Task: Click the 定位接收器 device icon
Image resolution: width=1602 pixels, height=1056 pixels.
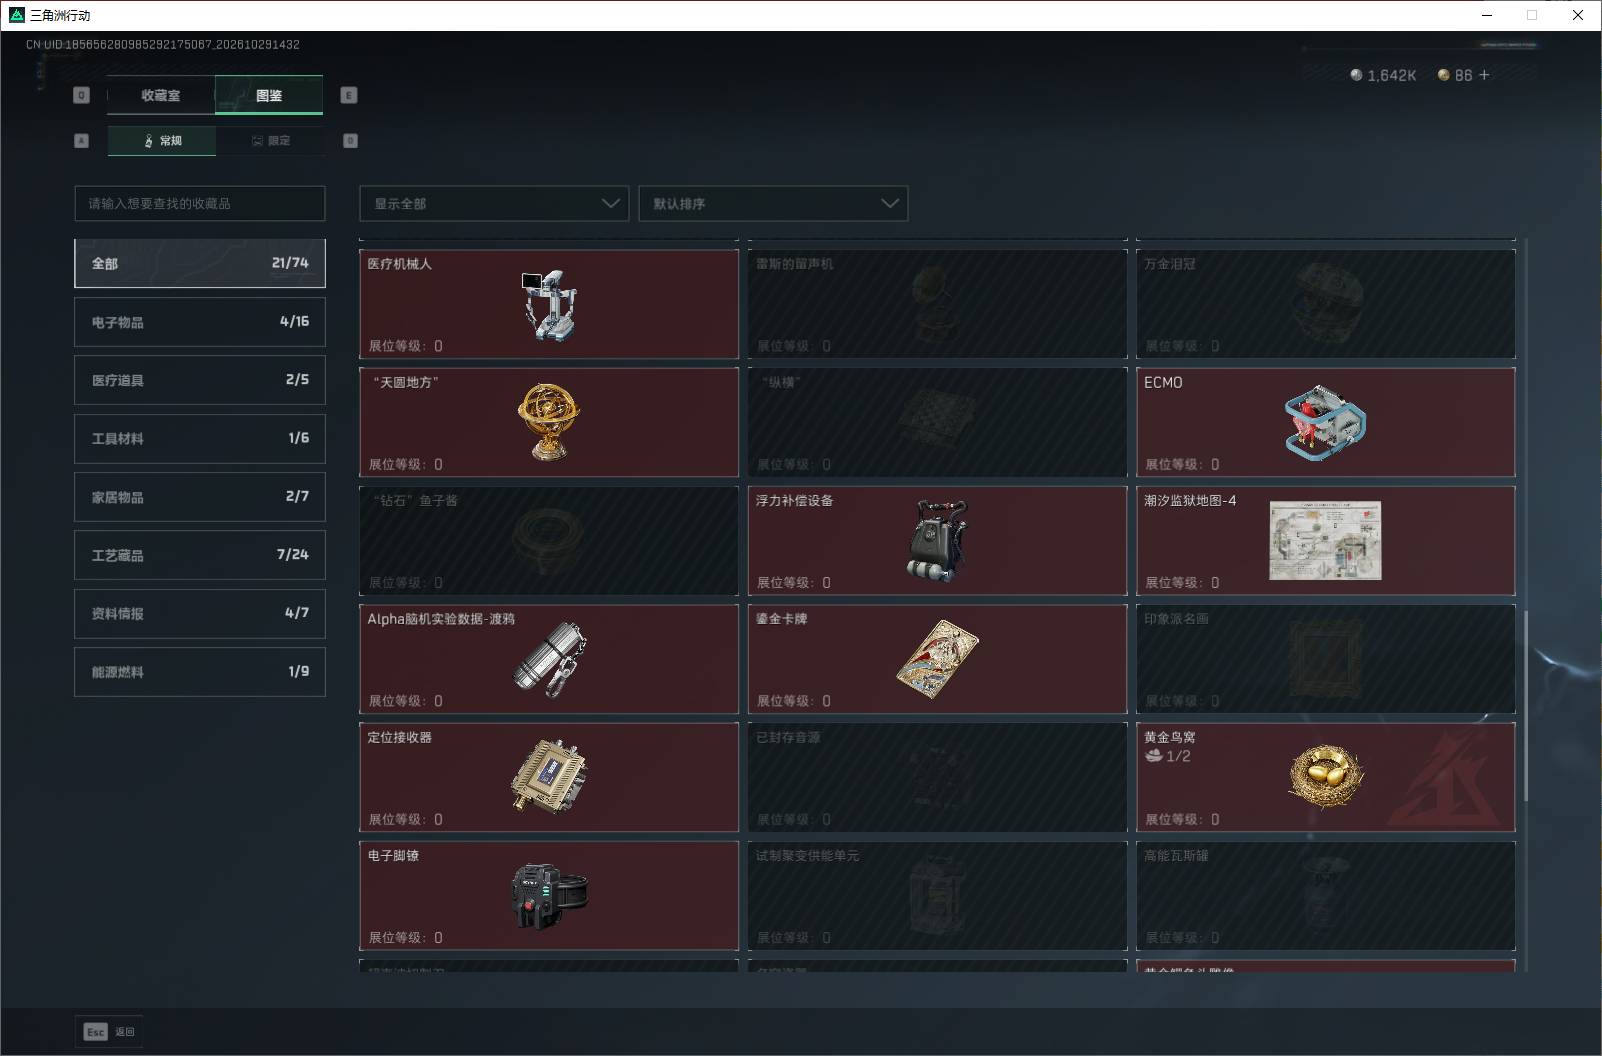Action: pyautogui.click(x=549, y=777)
